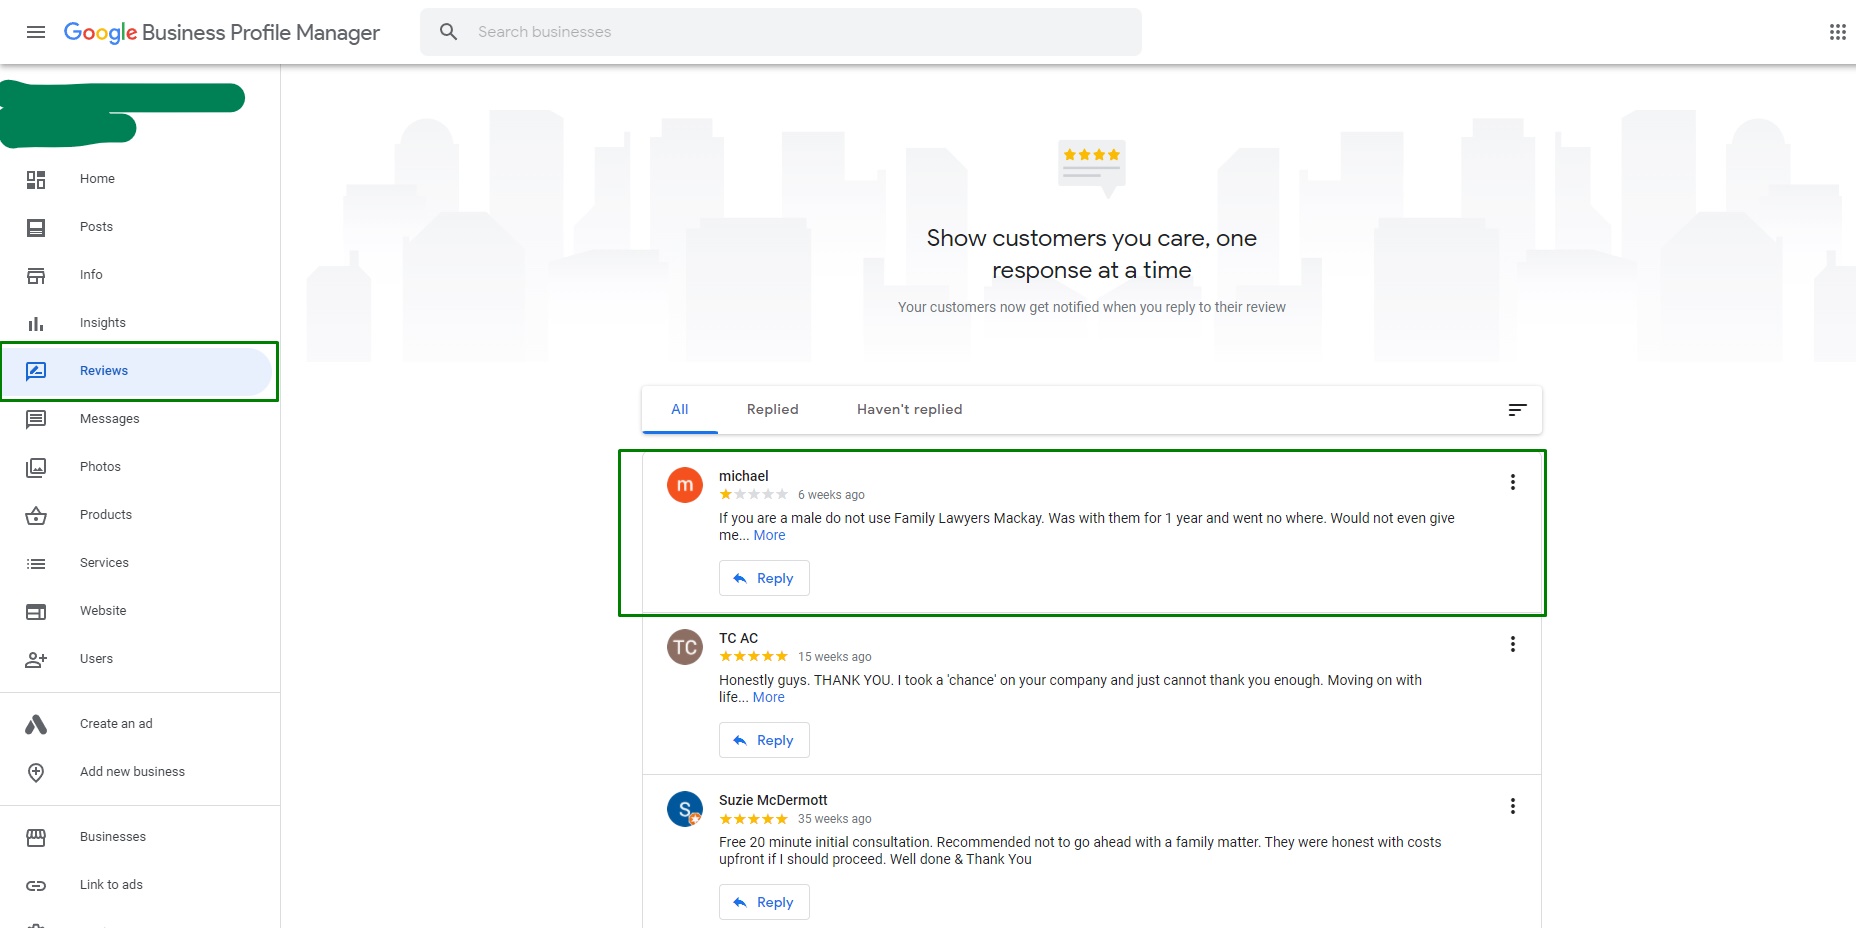Screen dimensions: 1856x928
Task: Click the Create an ad icon
Action: [x=36, y=724]
